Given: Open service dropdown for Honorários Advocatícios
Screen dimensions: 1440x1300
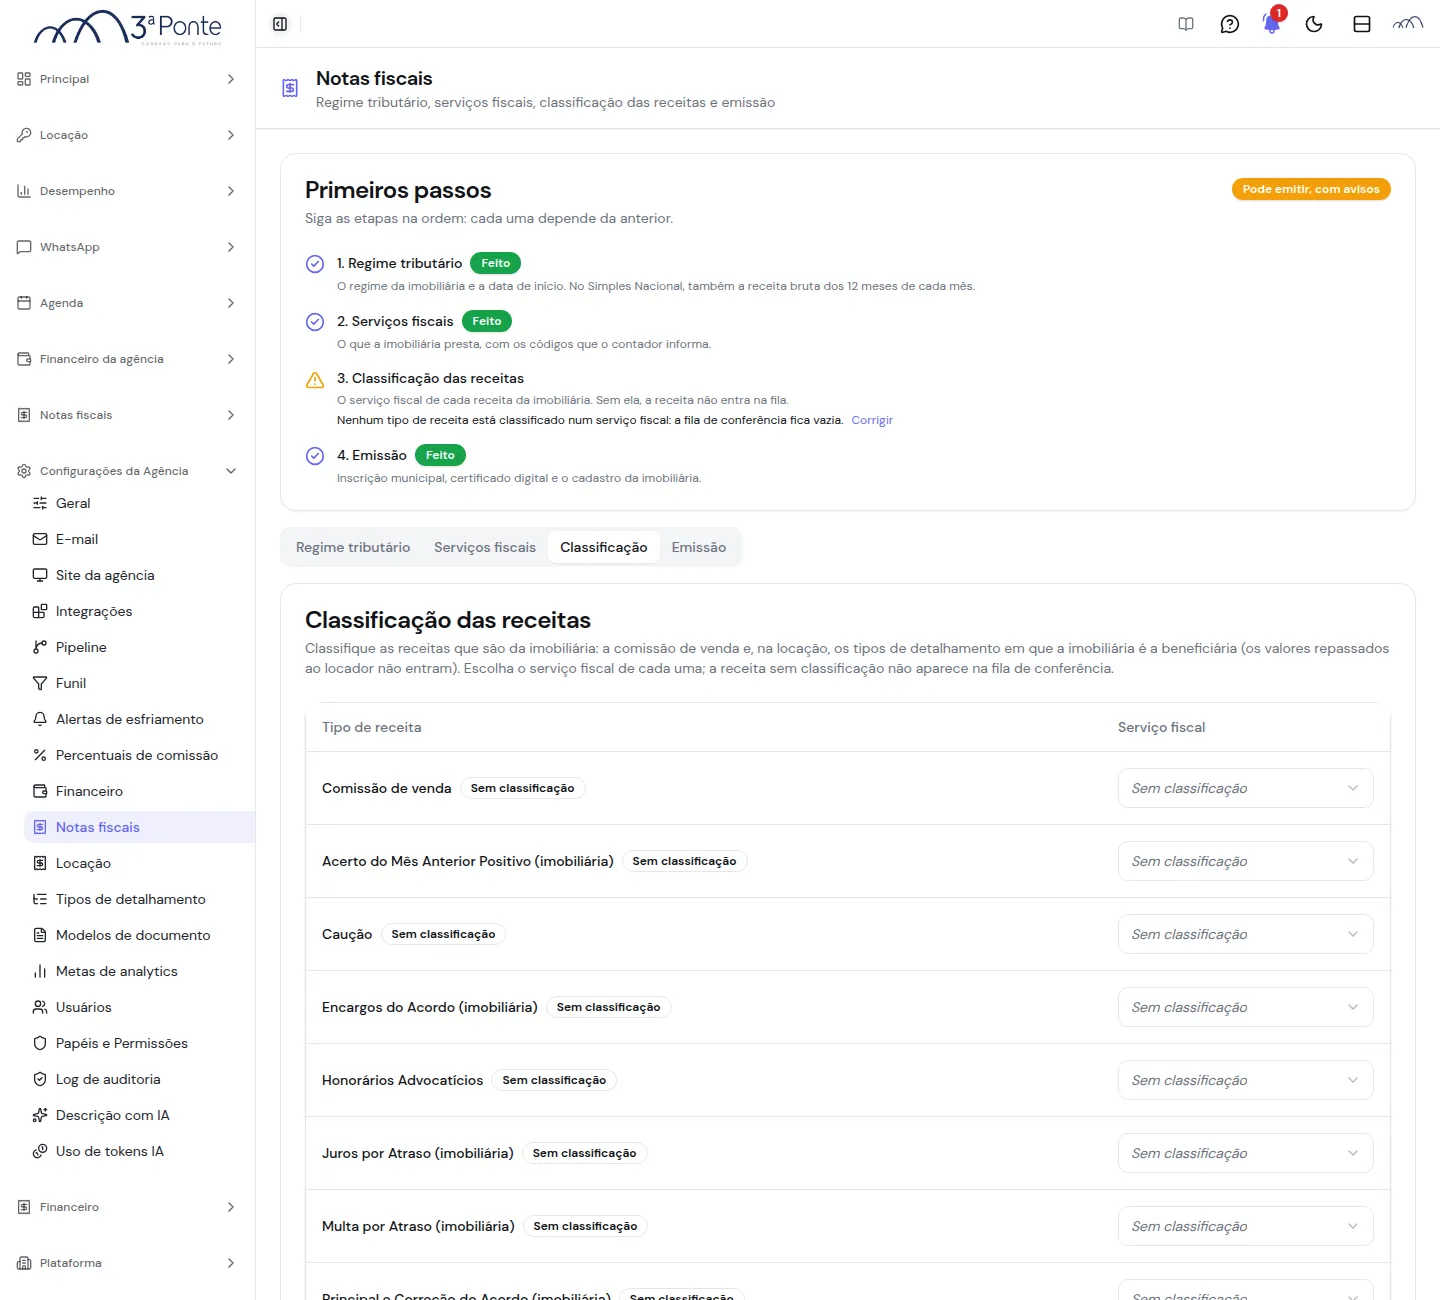Looking at the screenshot, I should pyautogui.click(x=1245, y=1080).
